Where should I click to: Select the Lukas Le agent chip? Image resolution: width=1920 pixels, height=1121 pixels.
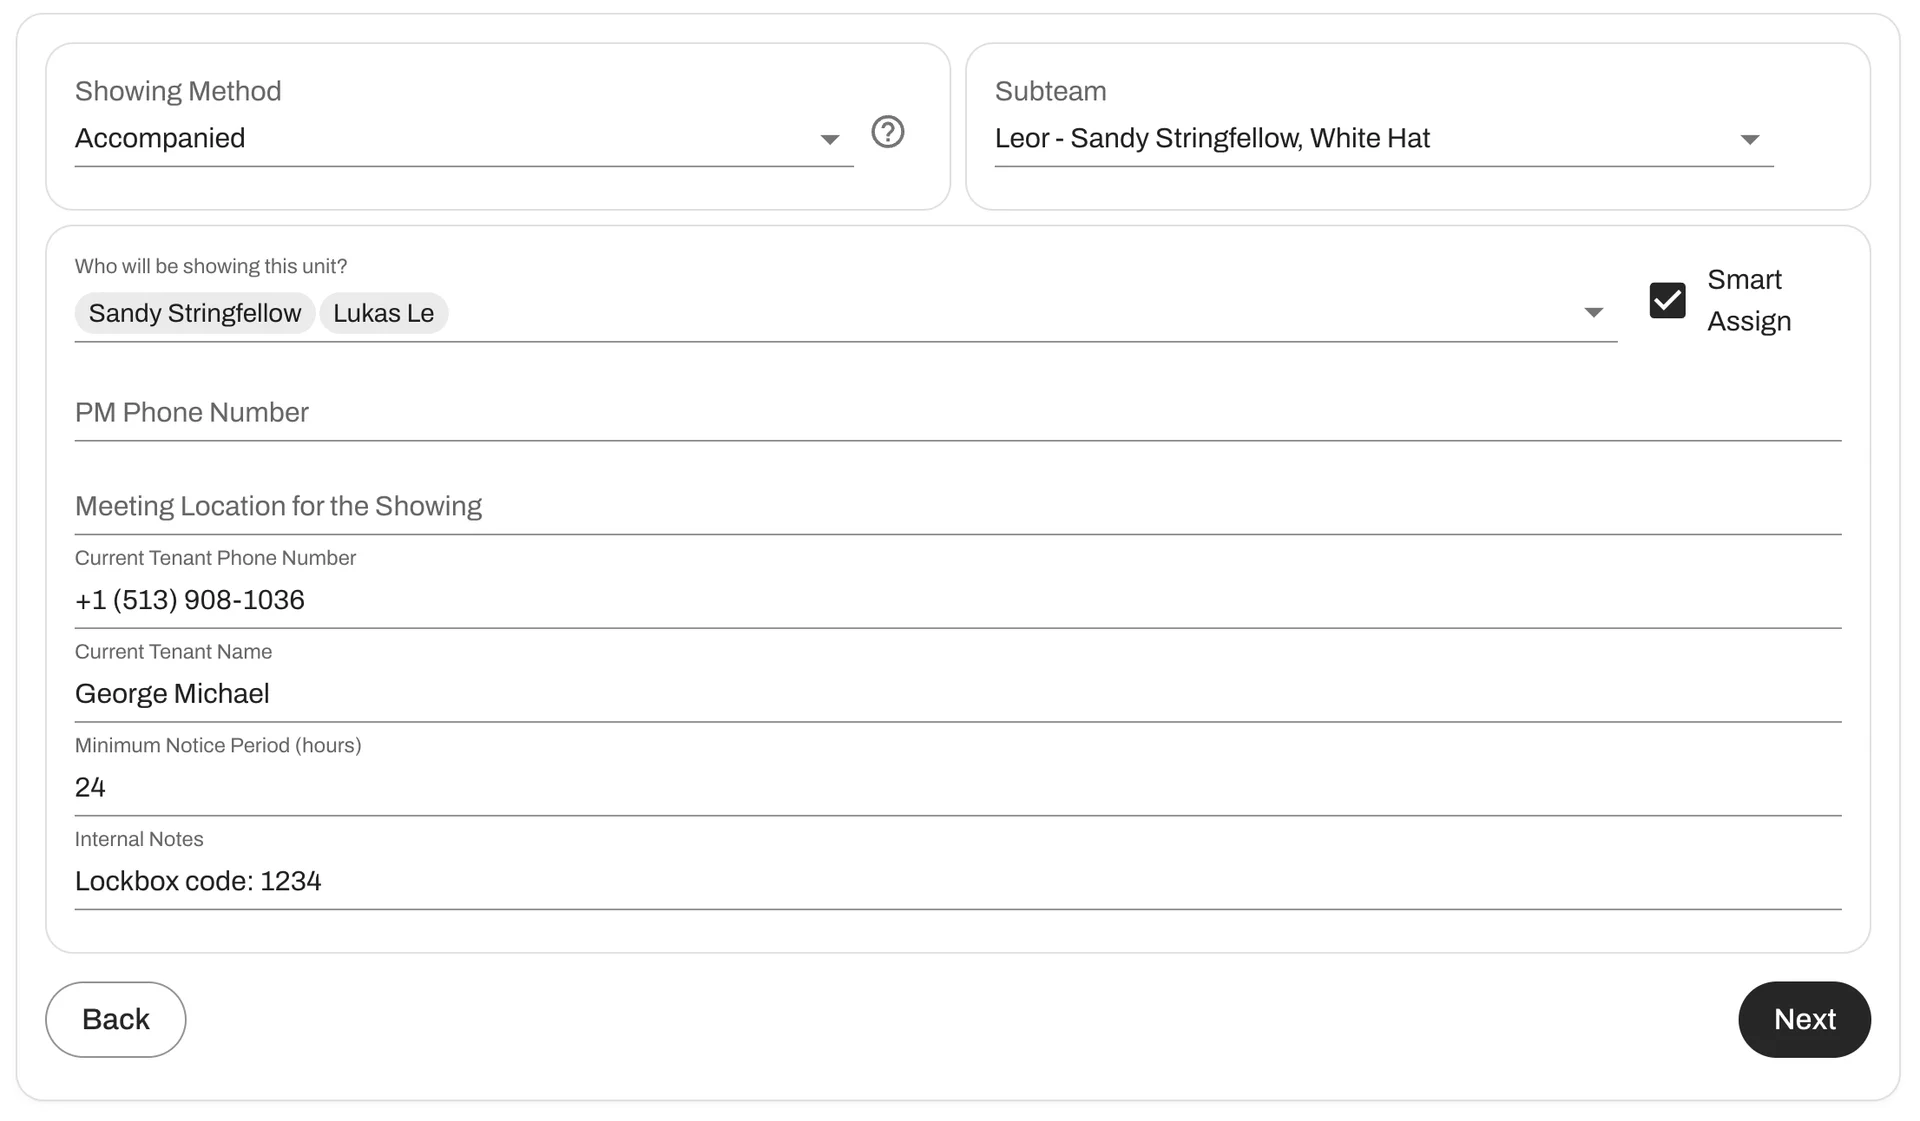pyautogui.click(x=384, y=313)
